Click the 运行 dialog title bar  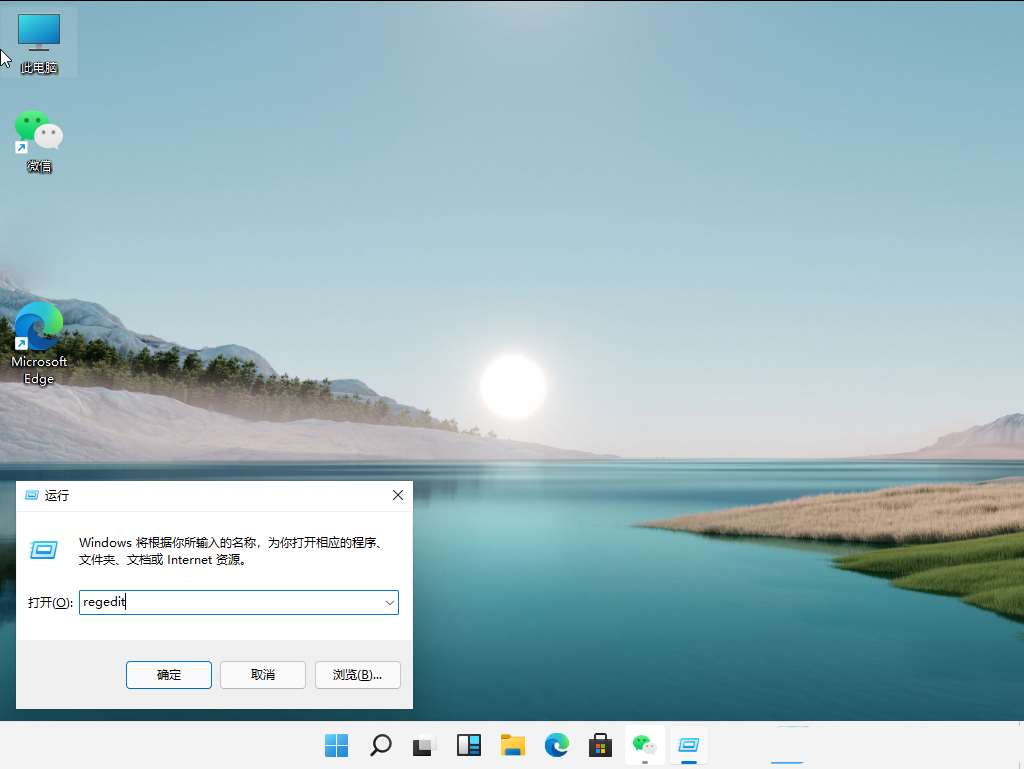(200, 495)
